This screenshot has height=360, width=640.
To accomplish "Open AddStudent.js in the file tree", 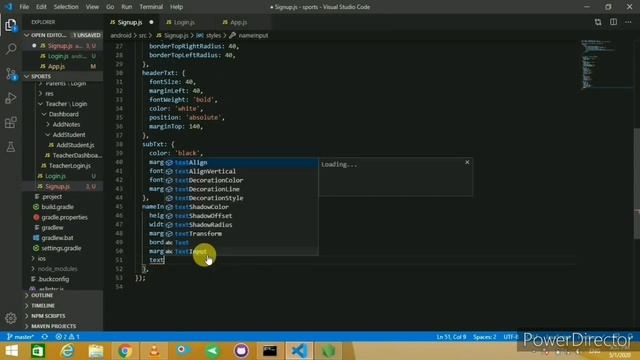I will [x=75, y=145].
